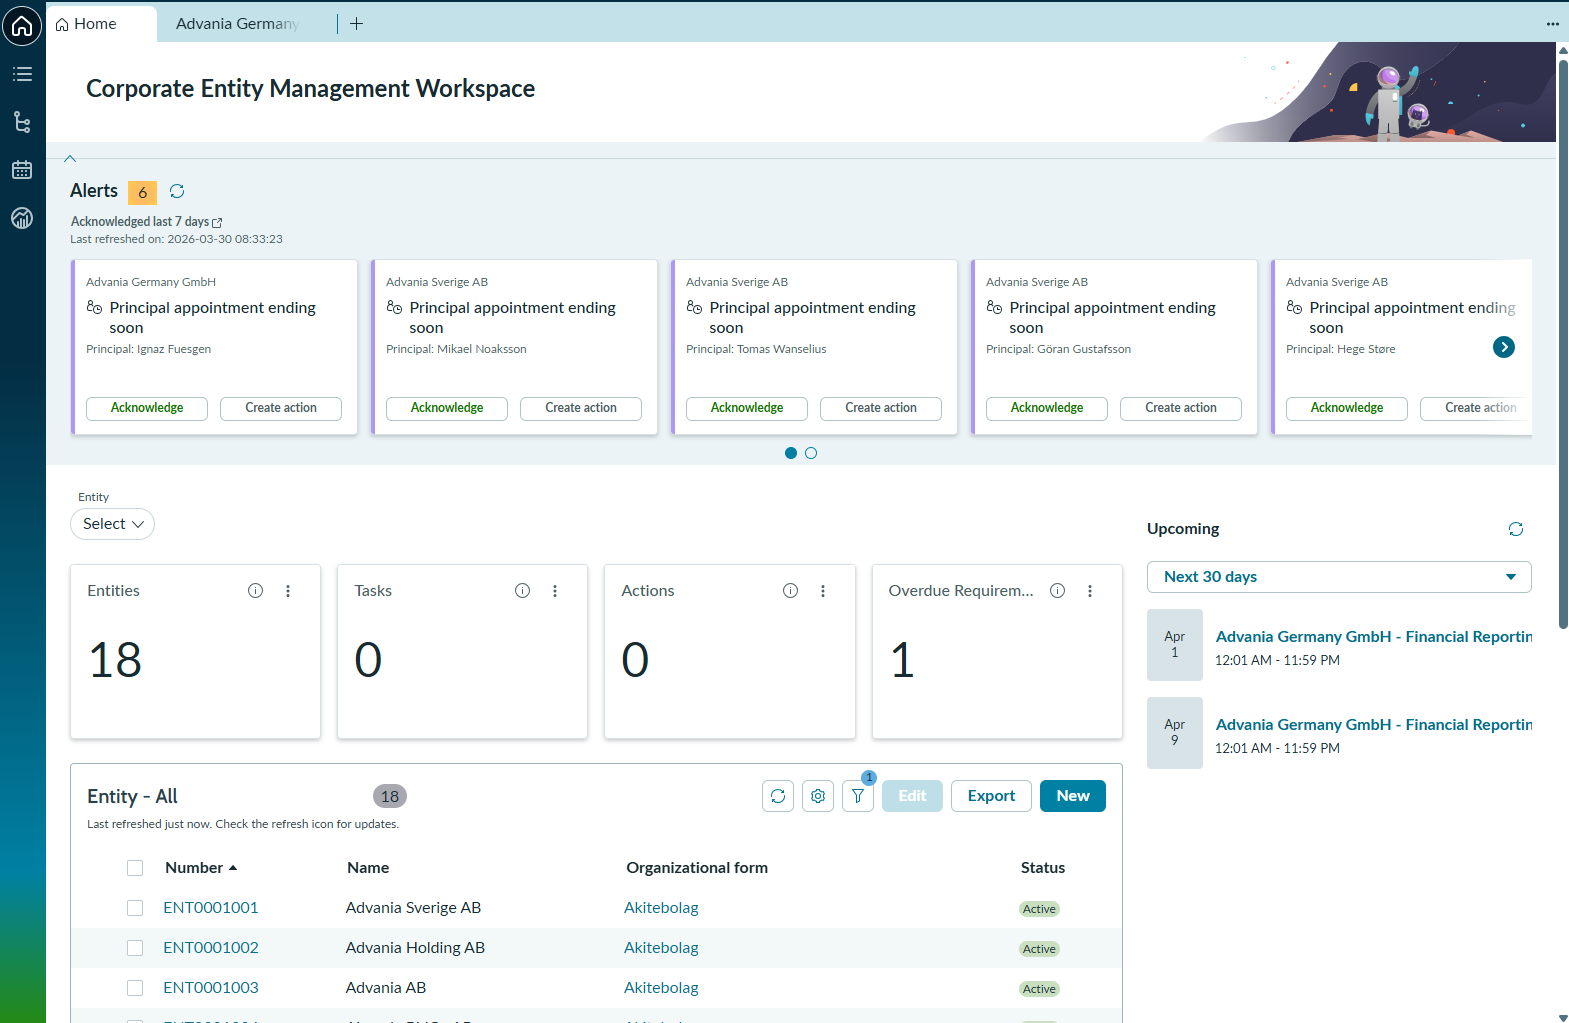Open entity ENT0001003 link
This screenshot has height=1023, width=1569.
point(211,988)
